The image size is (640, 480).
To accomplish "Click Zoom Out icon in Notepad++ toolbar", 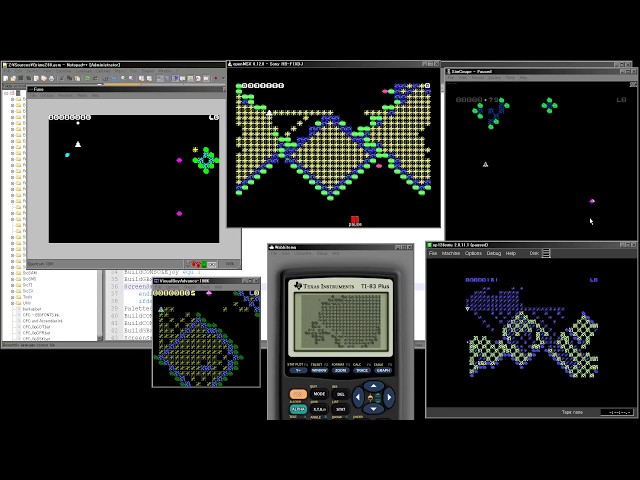I will pyautogui.click(x=131, y=78).
